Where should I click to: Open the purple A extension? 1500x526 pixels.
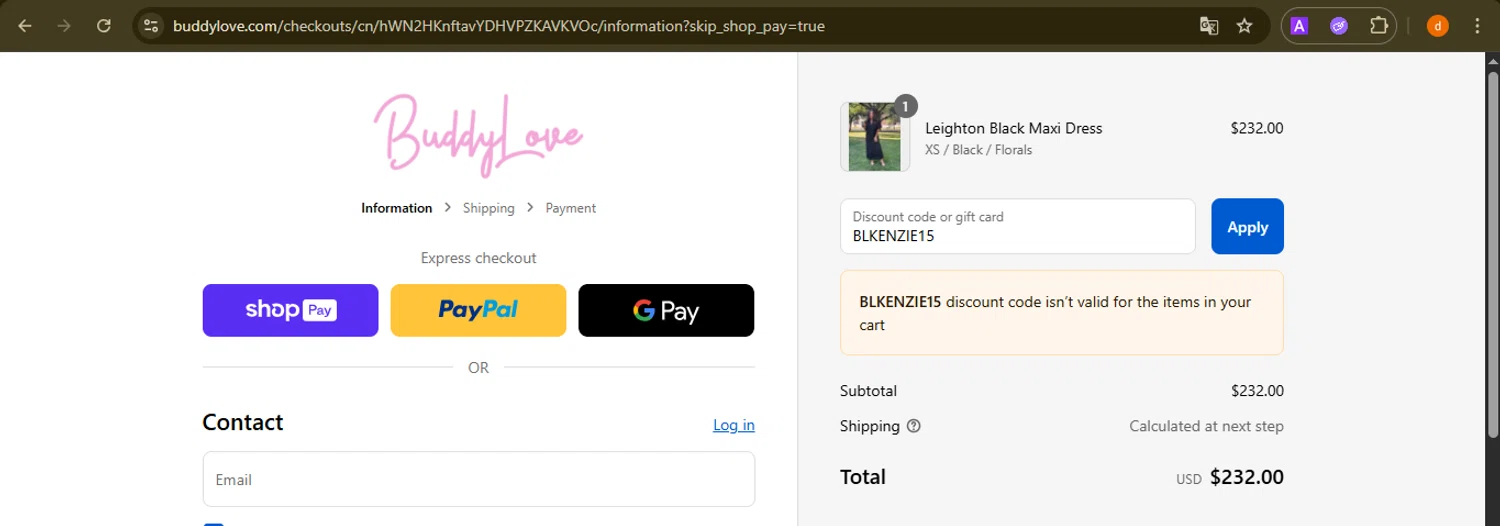click(x=1300, y=26)
